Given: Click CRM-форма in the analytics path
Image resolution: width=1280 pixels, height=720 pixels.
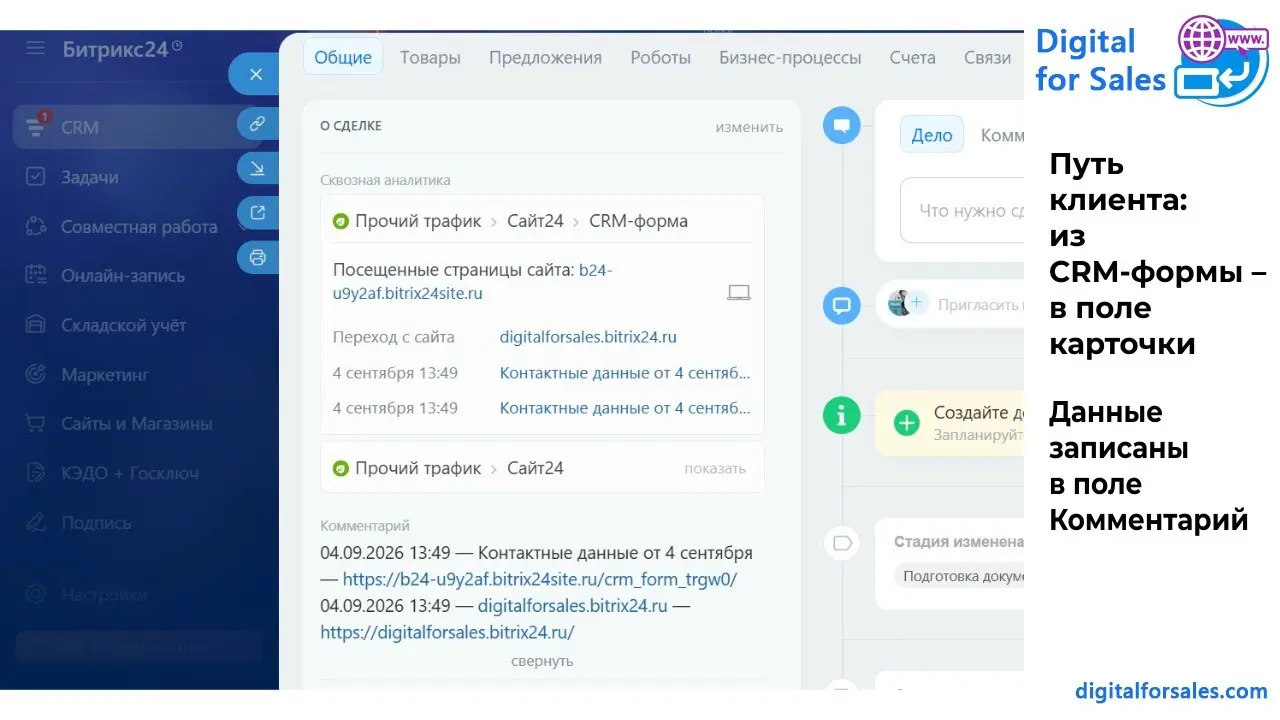Looking at the screenshot, I should [x=638, y=221].
